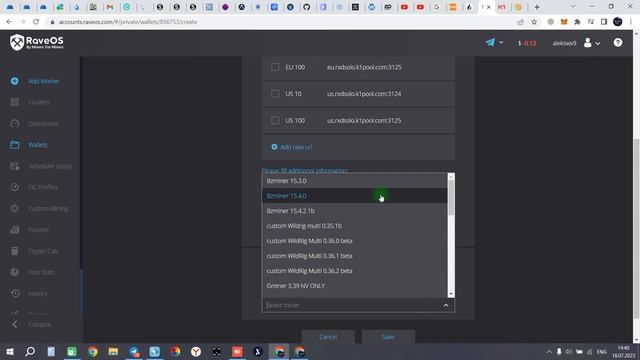Viewport: 640px width, 360px height.
Task: Open Yandex browser from taskbar
Action: click(196, 351)
